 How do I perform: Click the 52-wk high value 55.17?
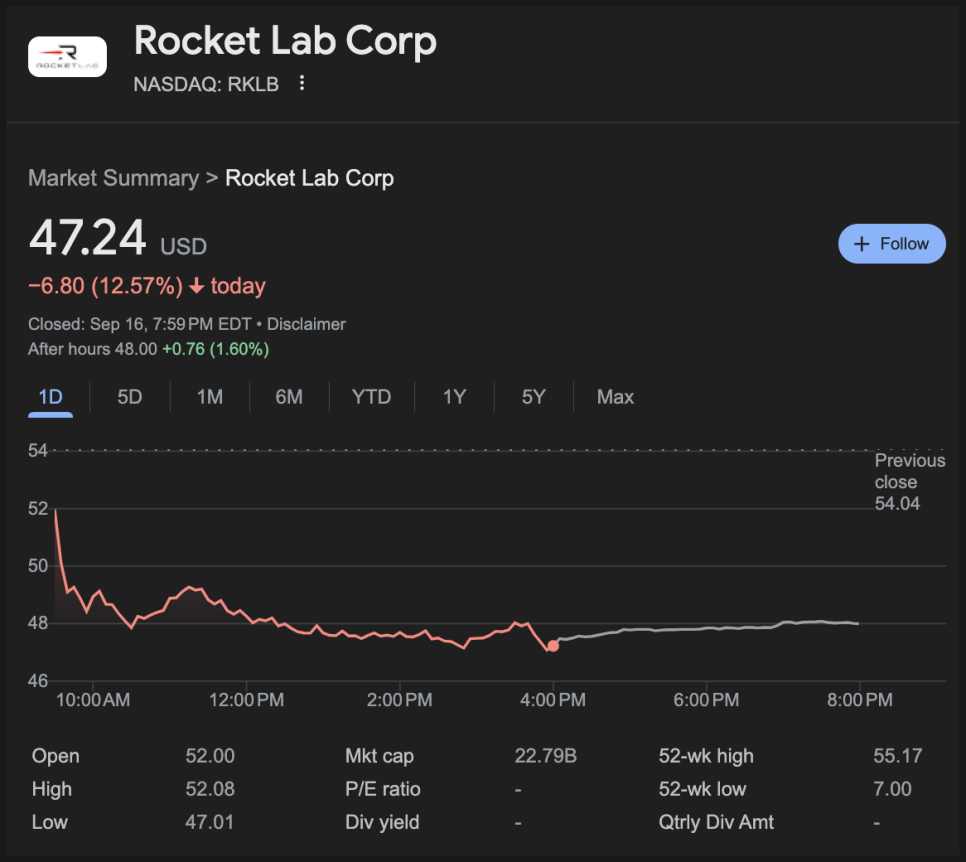click(x=898, y=756)
